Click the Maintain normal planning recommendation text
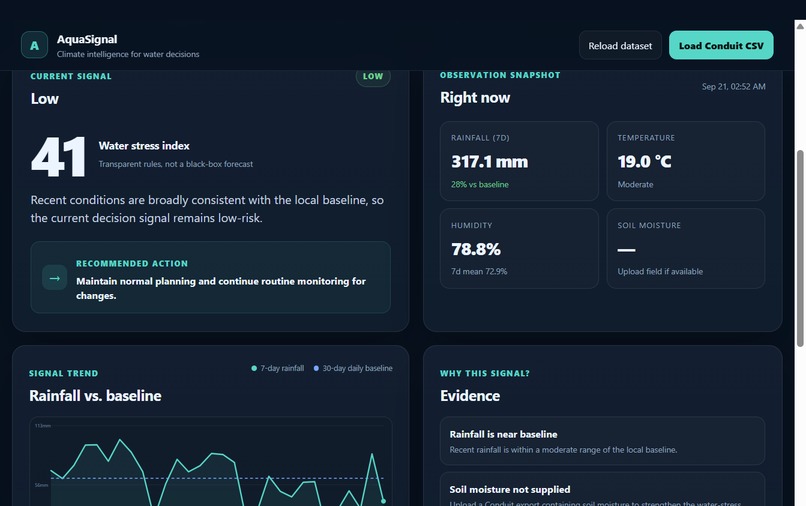The image size is (806, 506). click(221, 288)
